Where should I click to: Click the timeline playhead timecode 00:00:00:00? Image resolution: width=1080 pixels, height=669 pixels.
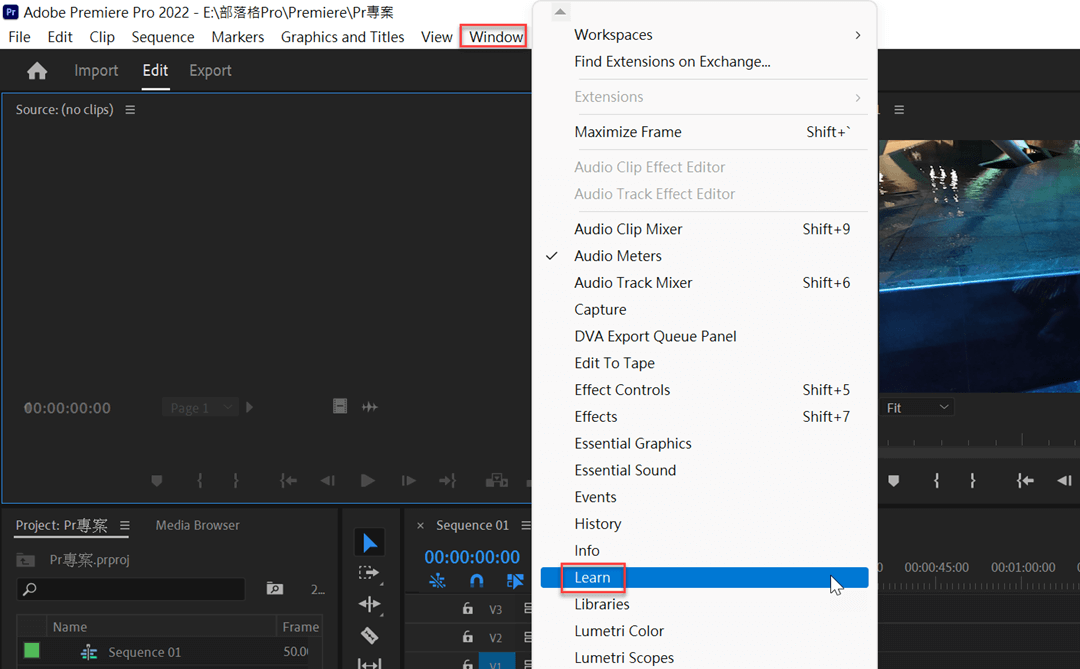(472, 557)
